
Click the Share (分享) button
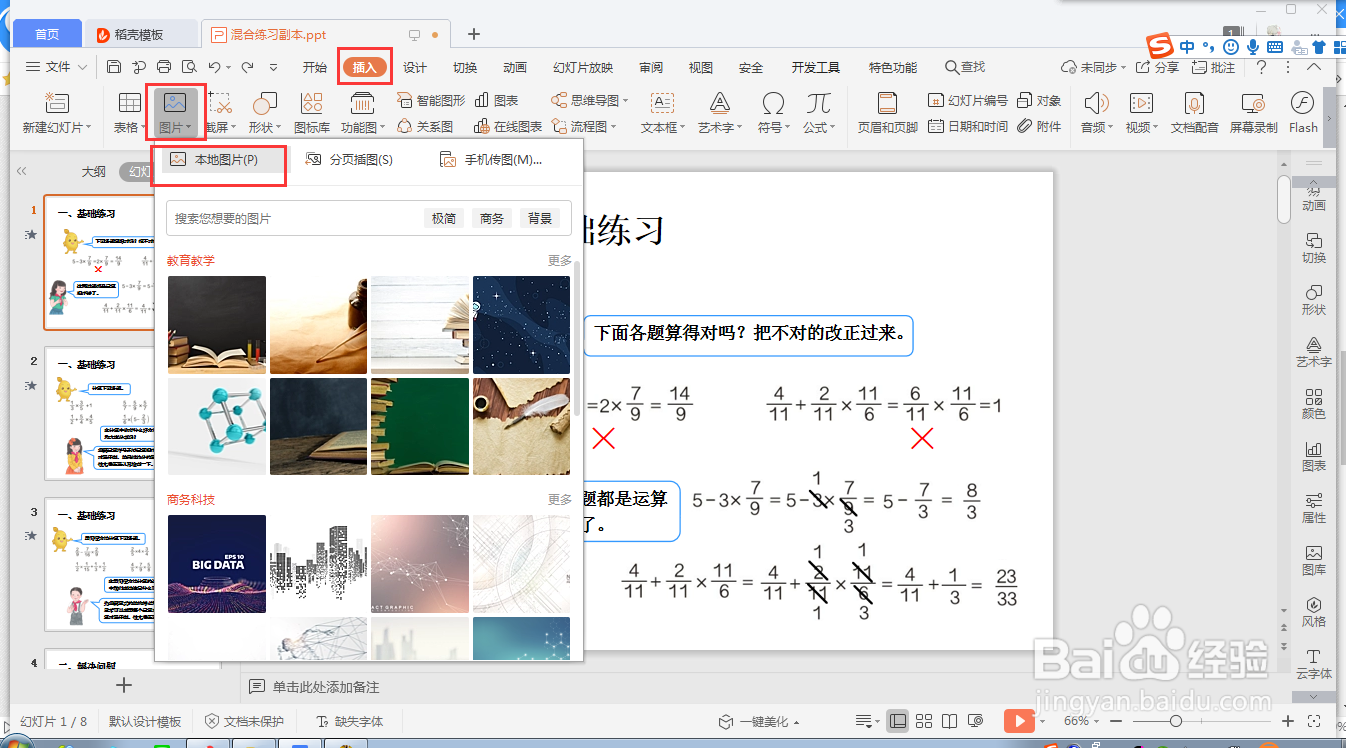tap(1157, 67)
